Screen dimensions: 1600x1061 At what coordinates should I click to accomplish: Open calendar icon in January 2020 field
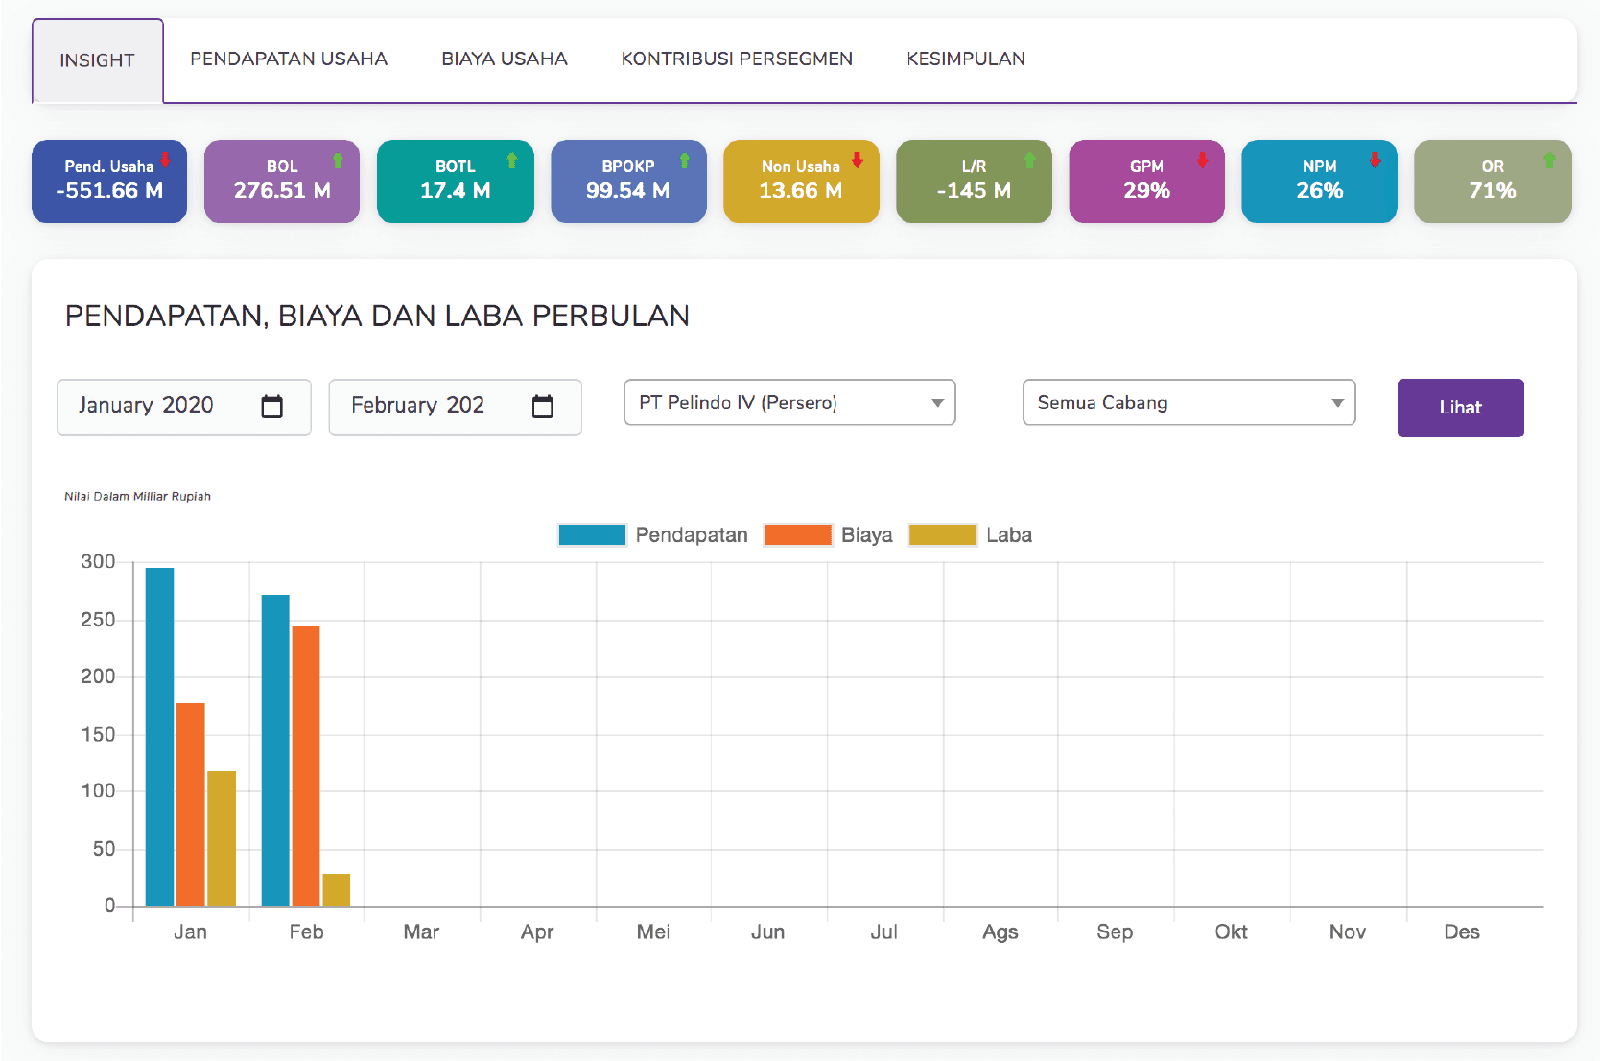point(272,406)
